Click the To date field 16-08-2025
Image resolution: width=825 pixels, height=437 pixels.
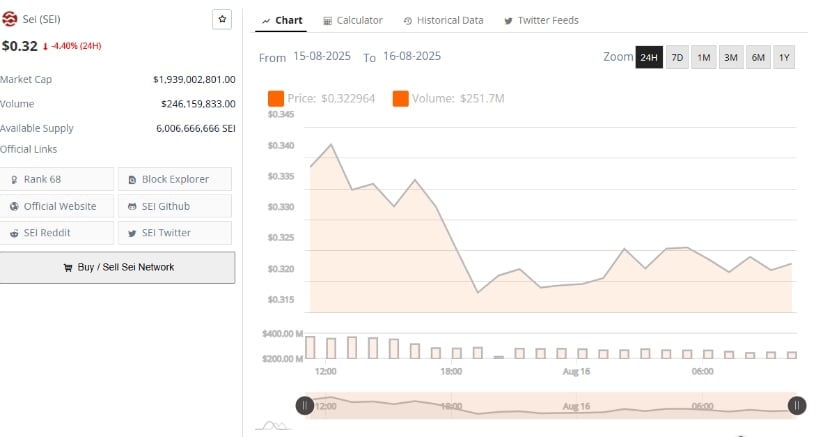(x=412, y=56)
